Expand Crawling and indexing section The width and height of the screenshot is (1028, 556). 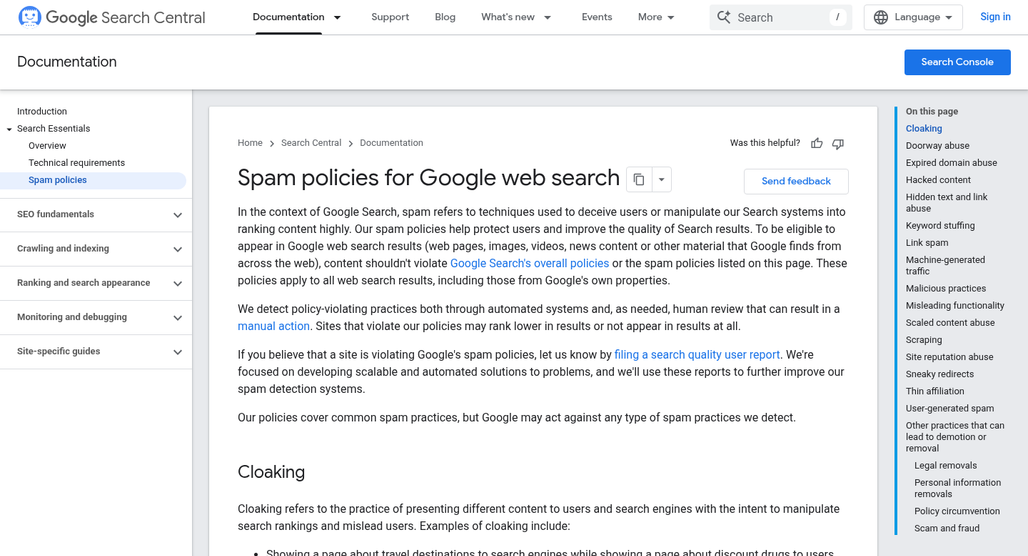coord(96,248)
